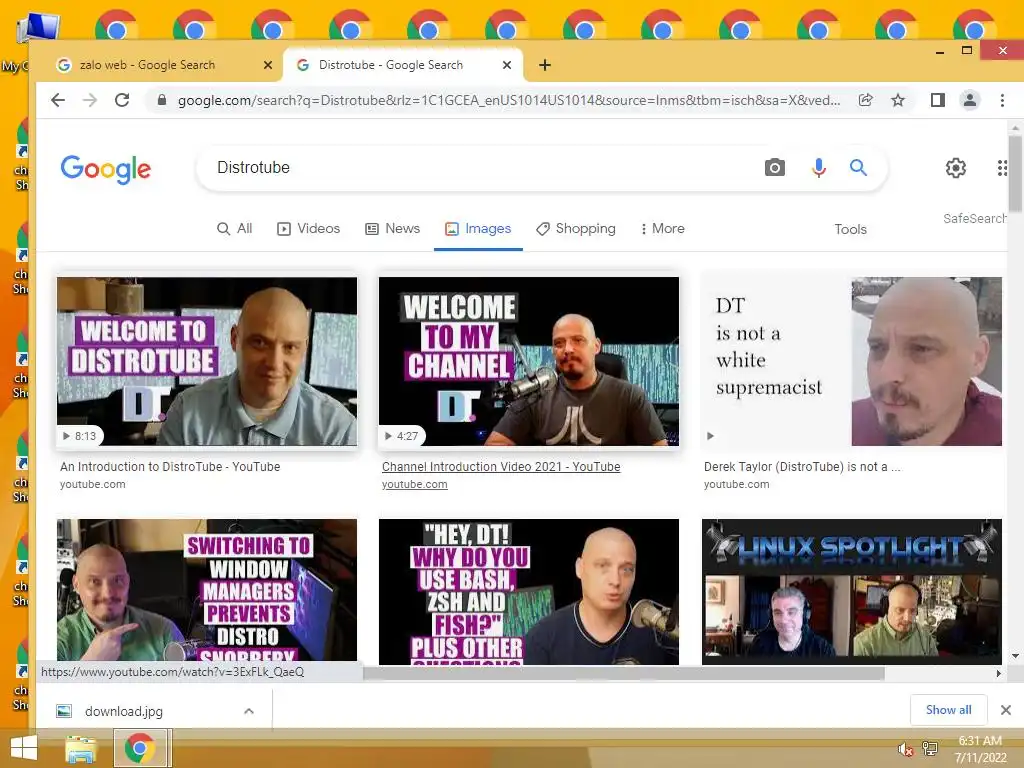Bookmark this page with the star

coord(898,100)
